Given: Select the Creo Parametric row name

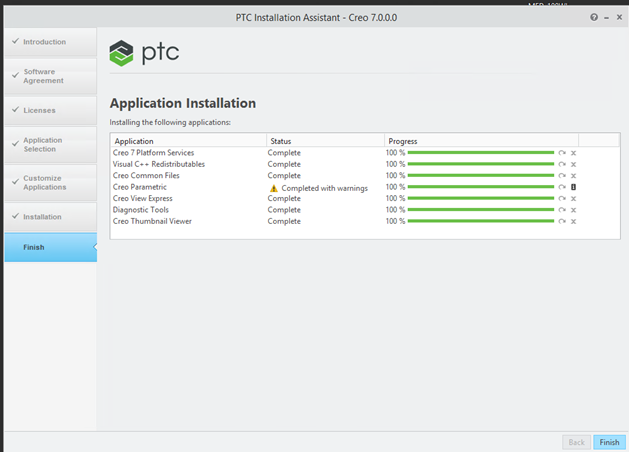Looking at the screenshot, I should (140, 187).
